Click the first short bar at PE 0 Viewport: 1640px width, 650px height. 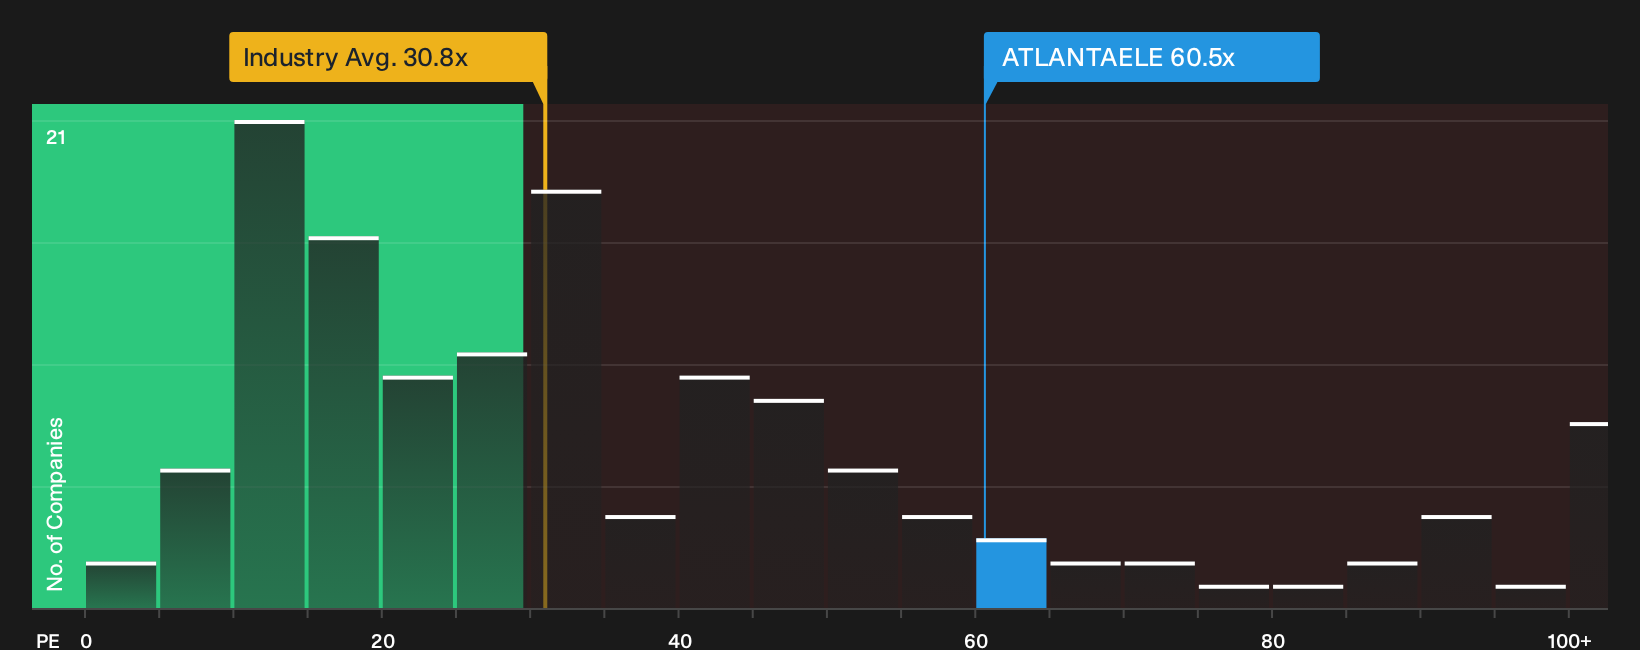(x=121, y=585)
